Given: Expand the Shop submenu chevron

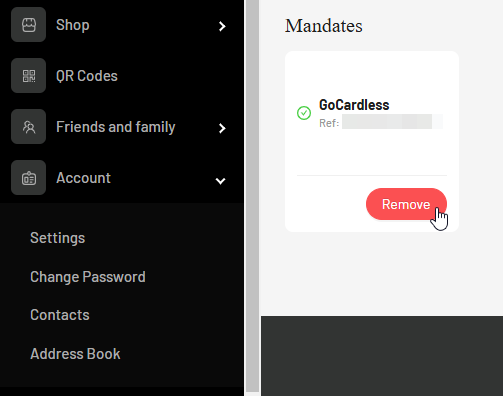Looking at the screenshot, I should [222, 26].
